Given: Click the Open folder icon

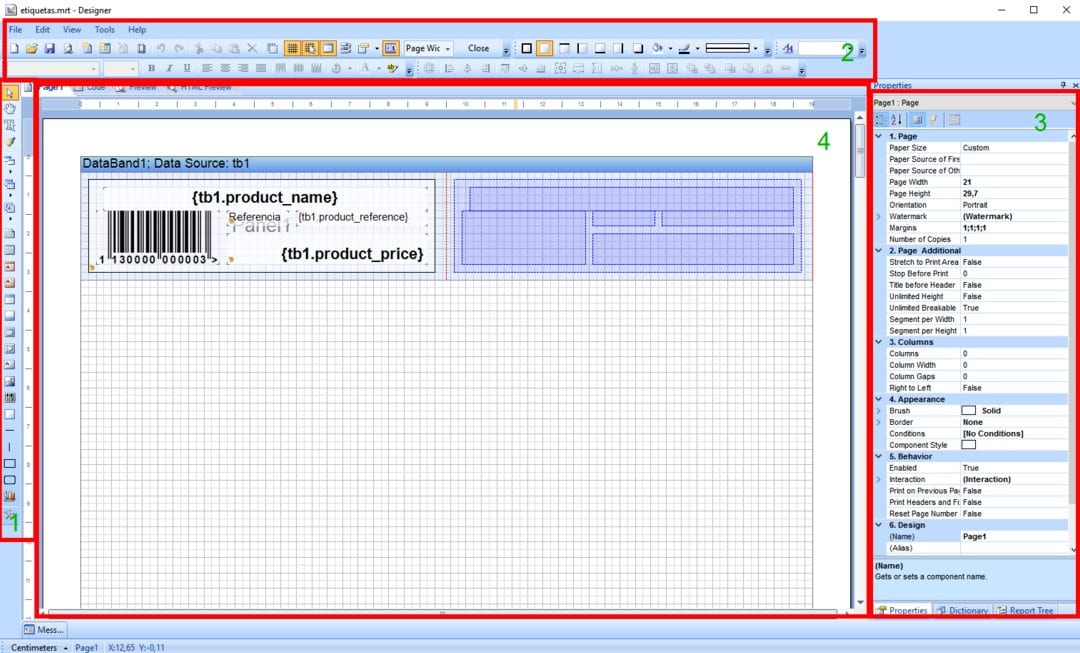Looking at the screenshot, I should point(31,48).
